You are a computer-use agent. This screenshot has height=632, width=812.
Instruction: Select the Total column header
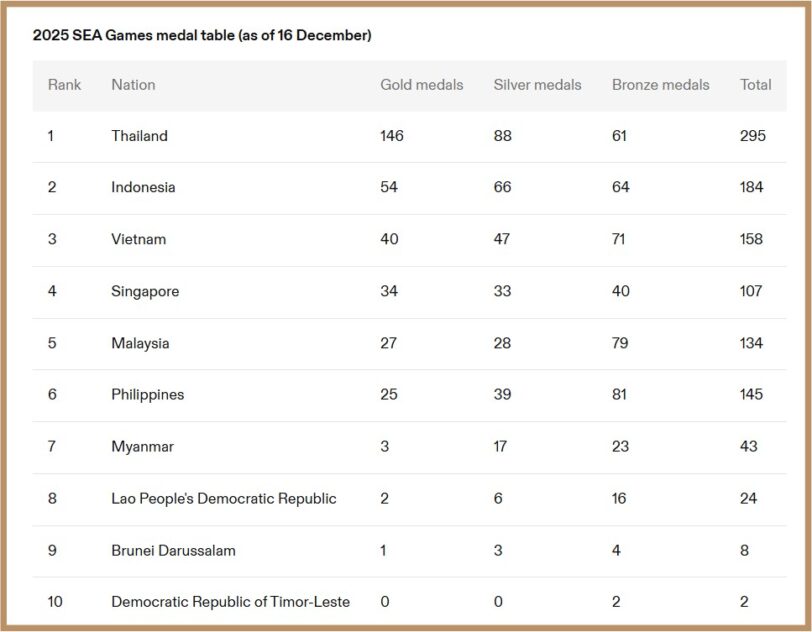755,85
